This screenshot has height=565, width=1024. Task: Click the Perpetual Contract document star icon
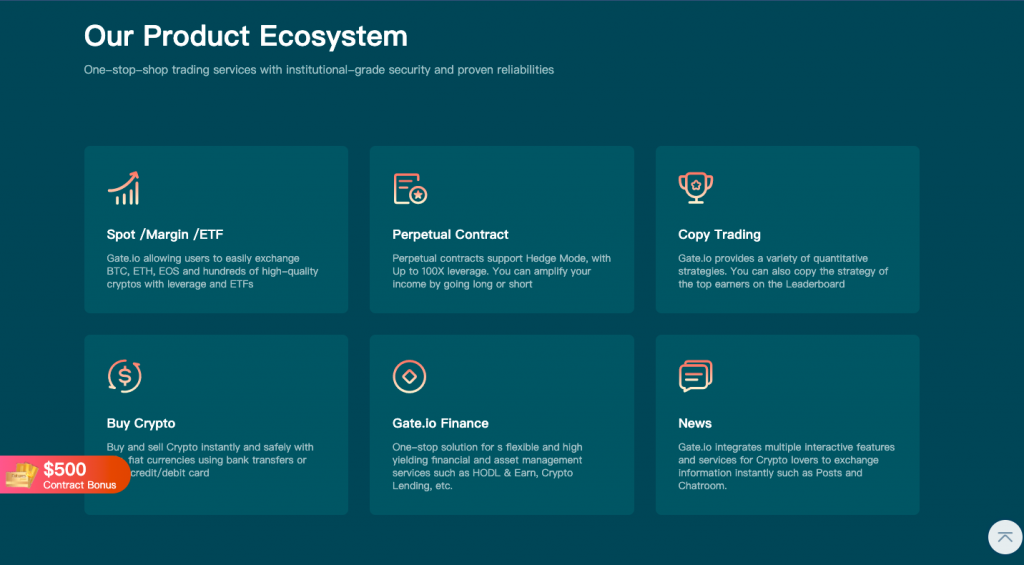[410, 189]
